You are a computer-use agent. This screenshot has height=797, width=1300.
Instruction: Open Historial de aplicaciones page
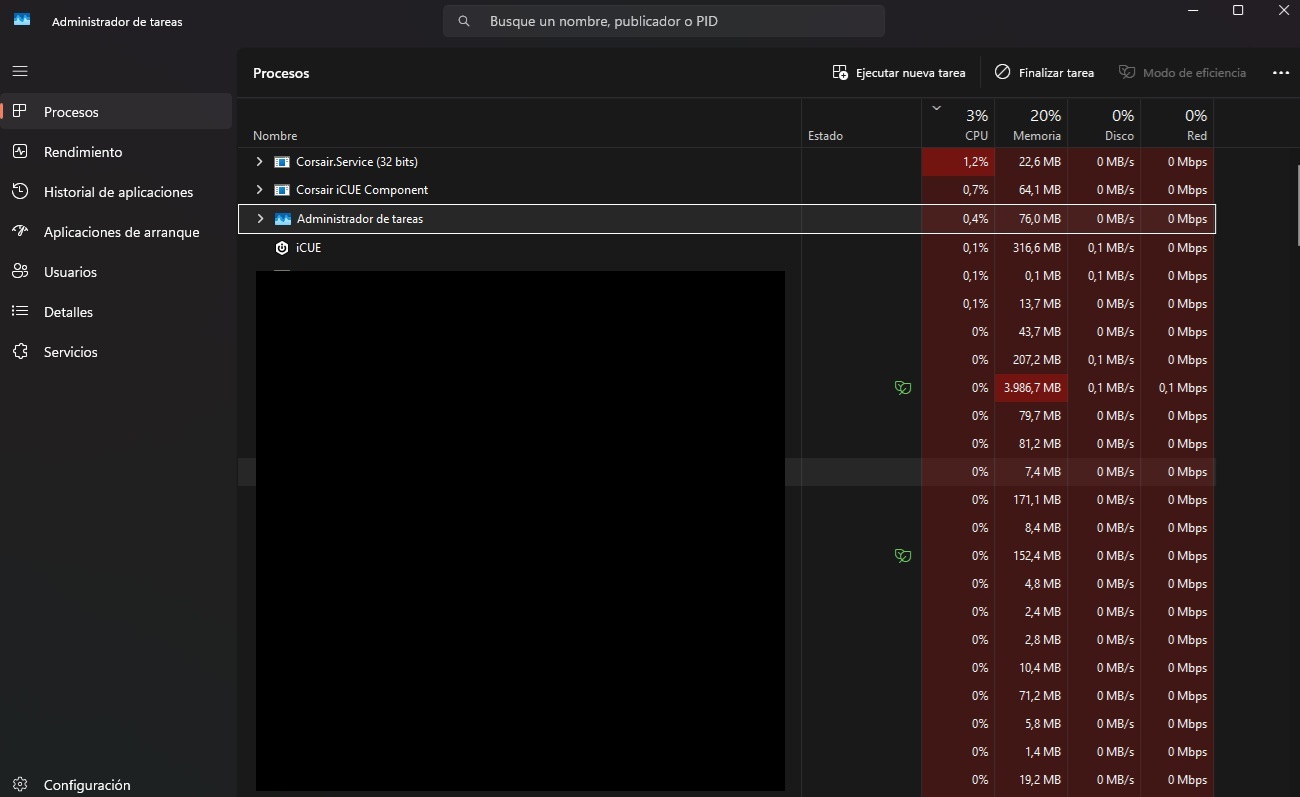(x=118, y=192)
